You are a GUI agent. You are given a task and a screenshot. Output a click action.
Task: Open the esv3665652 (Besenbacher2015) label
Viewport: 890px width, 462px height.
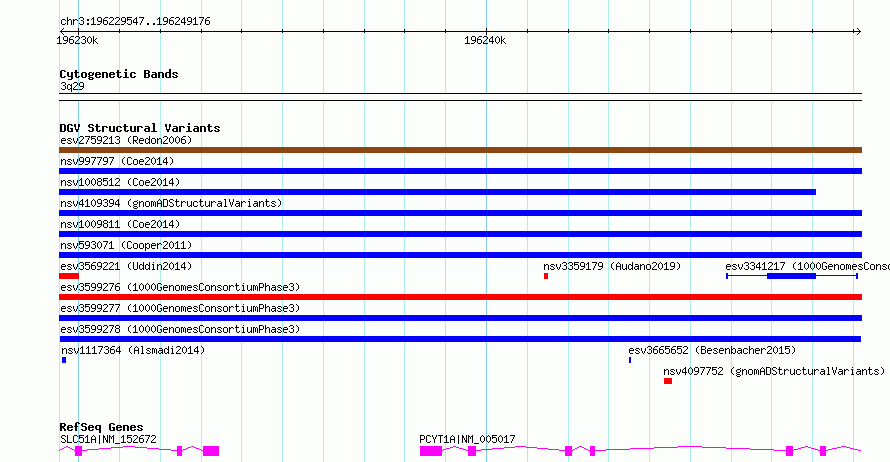(x=712, y=350)
